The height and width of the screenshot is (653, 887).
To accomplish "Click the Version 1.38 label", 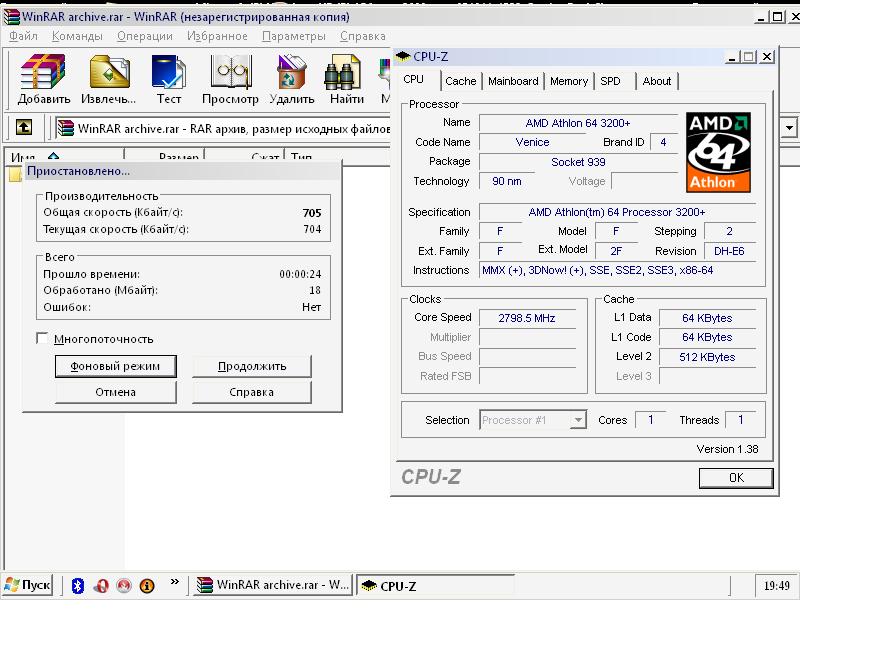I will [x=727, y=449].
